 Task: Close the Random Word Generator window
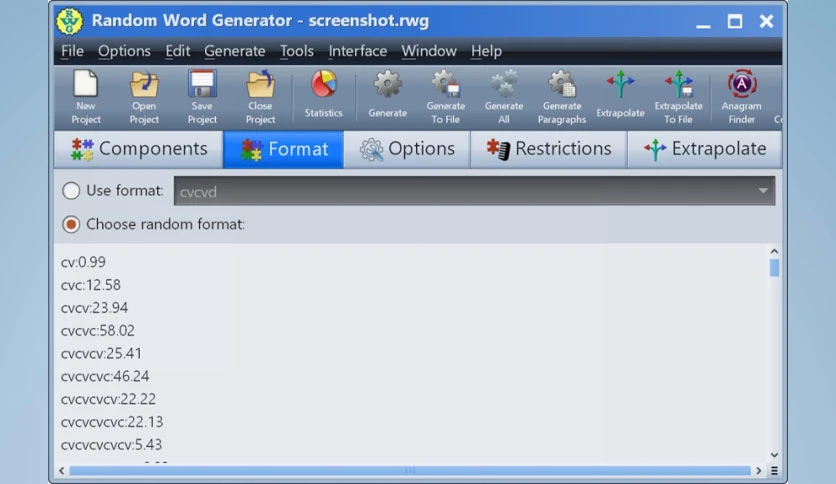pos(766,22)
